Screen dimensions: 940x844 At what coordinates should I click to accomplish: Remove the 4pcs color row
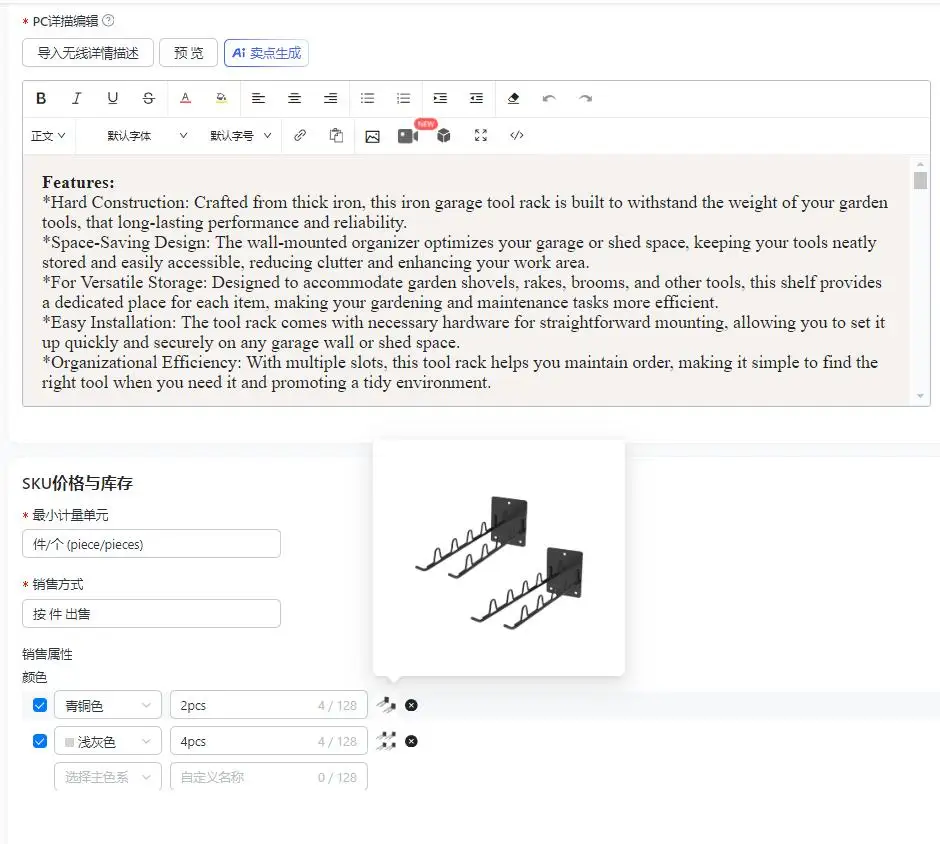tap(411, 741)
